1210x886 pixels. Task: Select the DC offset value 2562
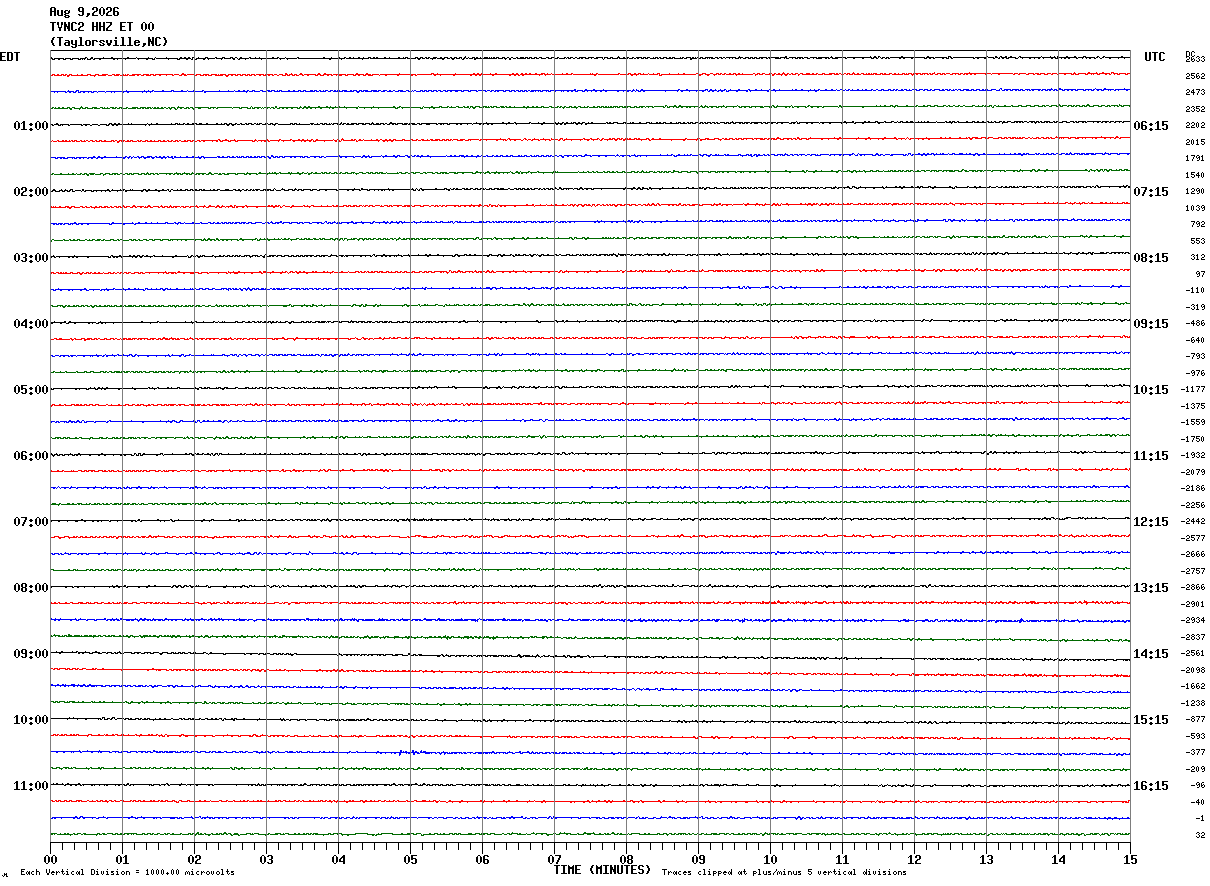click(1195, 76)
